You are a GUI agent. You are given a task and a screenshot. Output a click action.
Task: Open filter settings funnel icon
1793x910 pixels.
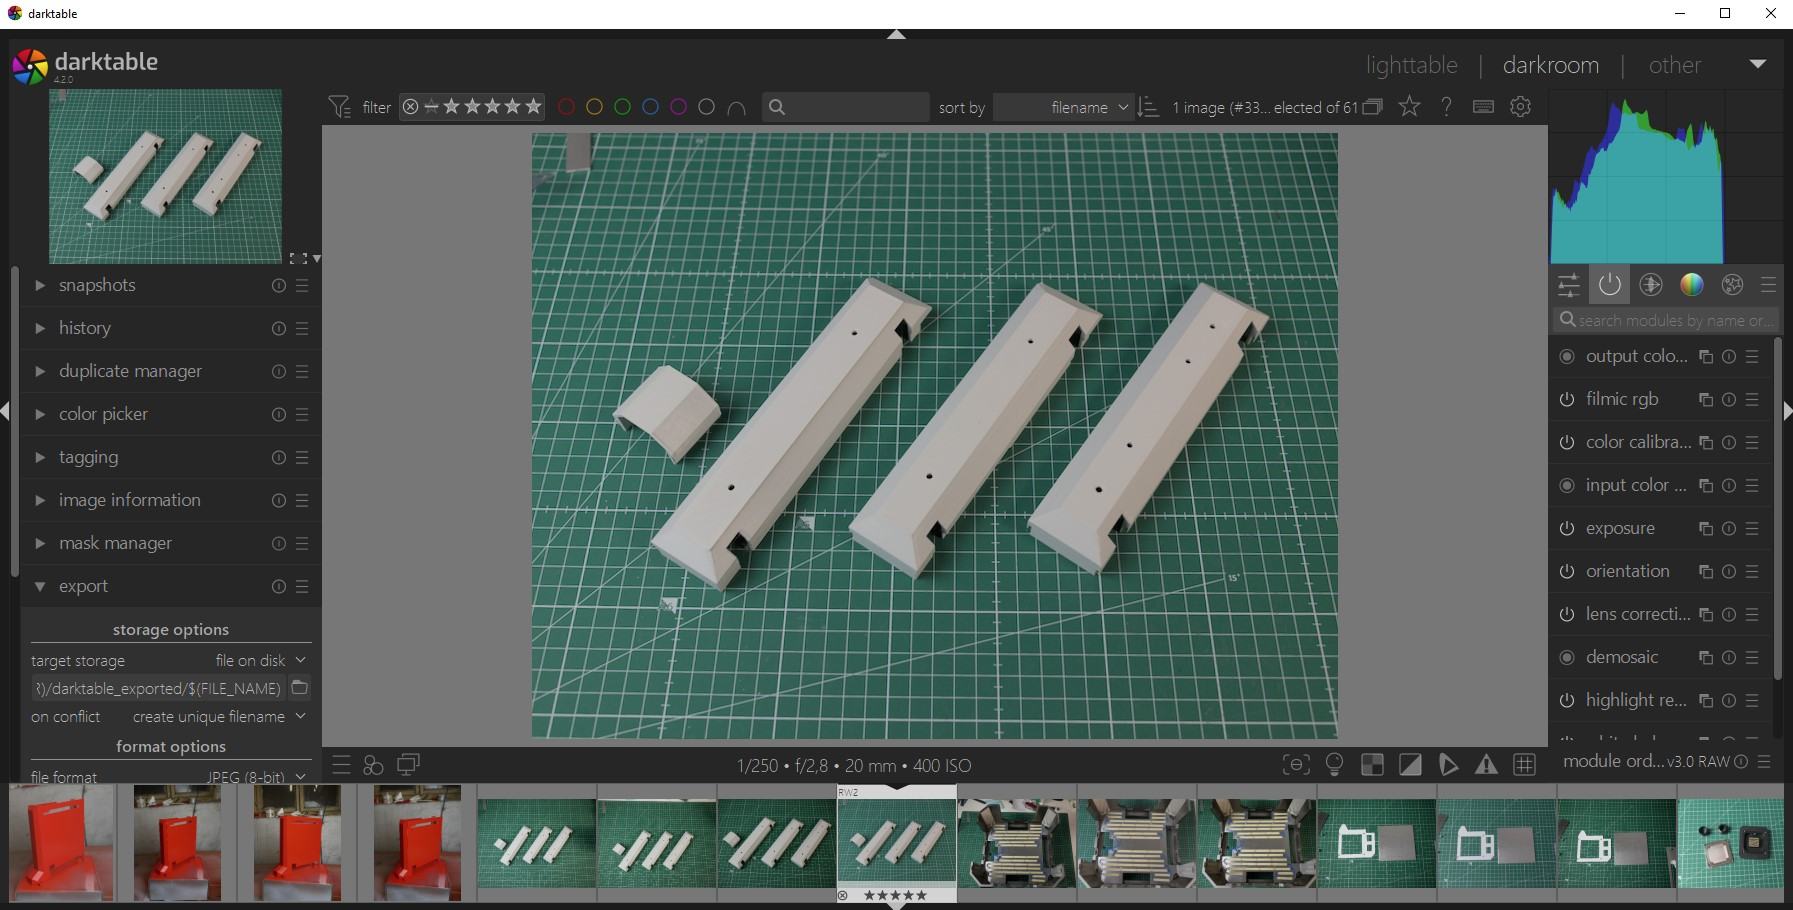[340, 107]
